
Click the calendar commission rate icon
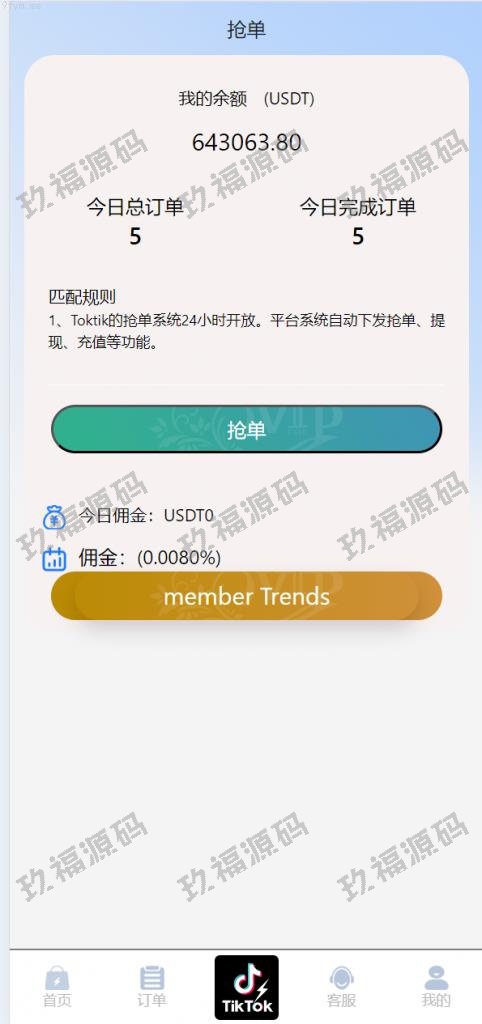click(54, 559)
